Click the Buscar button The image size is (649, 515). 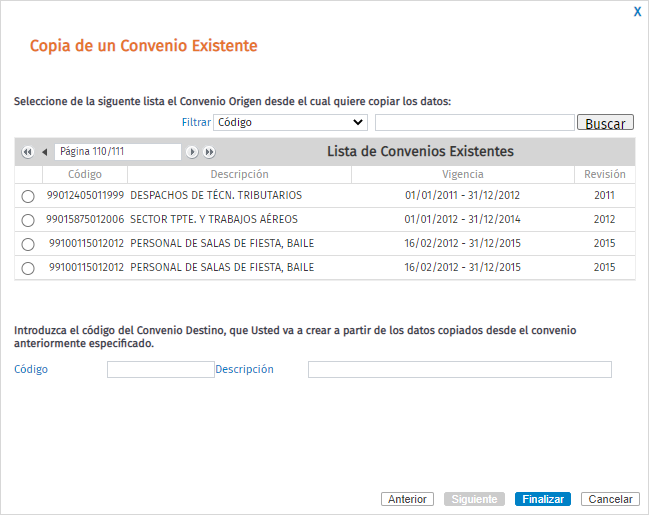tap(605, 123)
